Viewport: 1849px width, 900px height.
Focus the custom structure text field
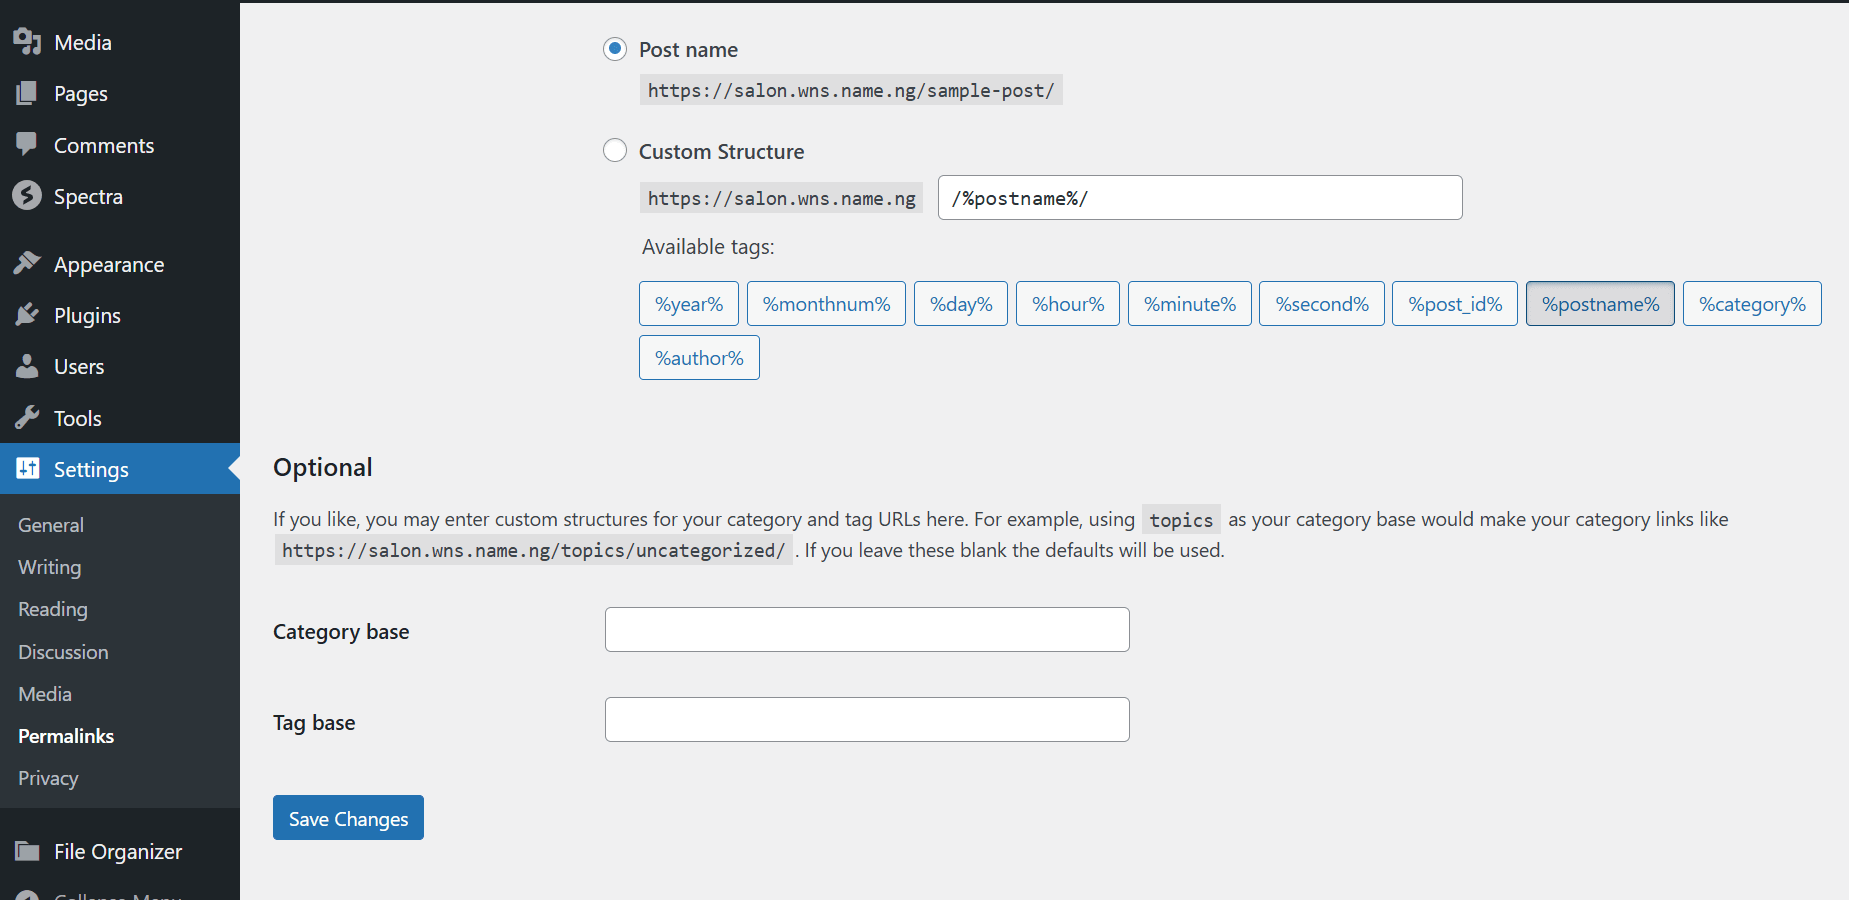1200,197
